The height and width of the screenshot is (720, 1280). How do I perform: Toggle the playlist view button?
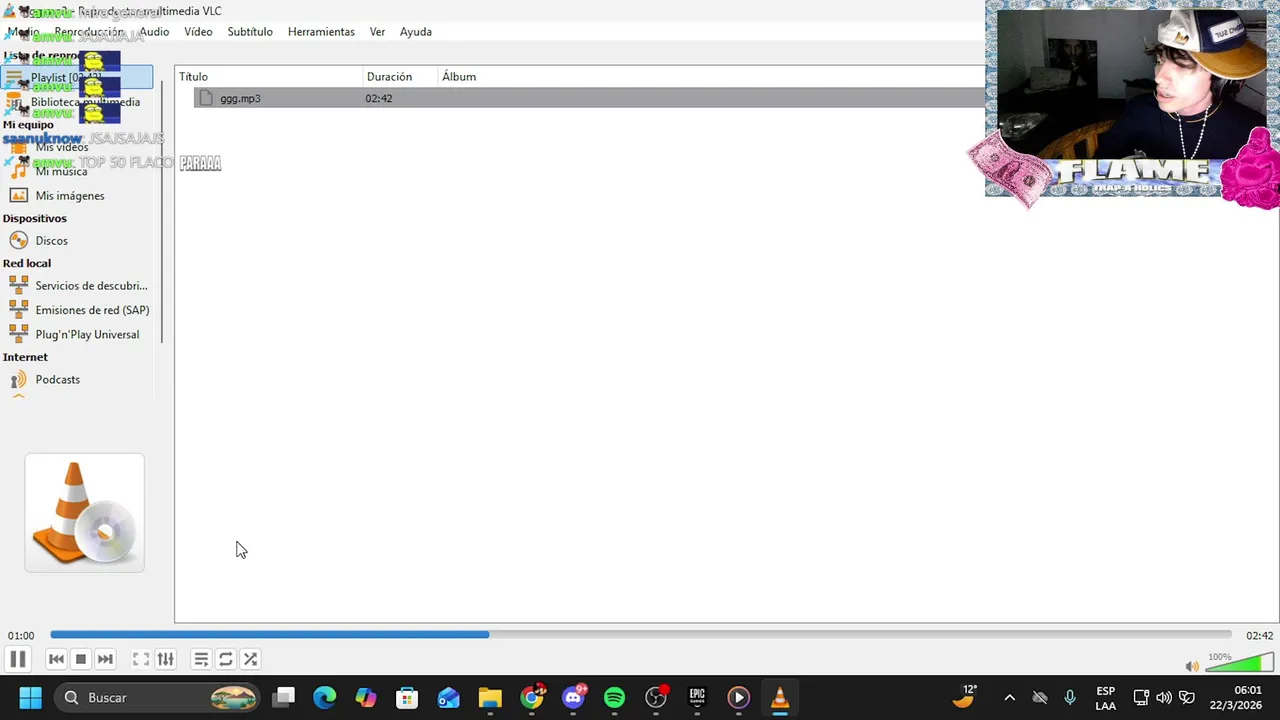pos(201,659)
